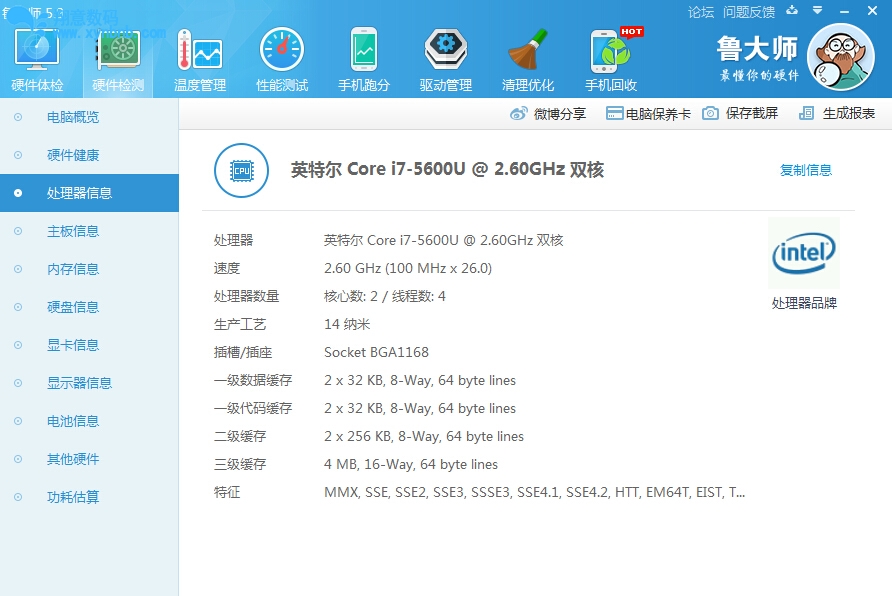Open 手机跑分 phone benchmark
Screen dimensions: 892x596
364,60
